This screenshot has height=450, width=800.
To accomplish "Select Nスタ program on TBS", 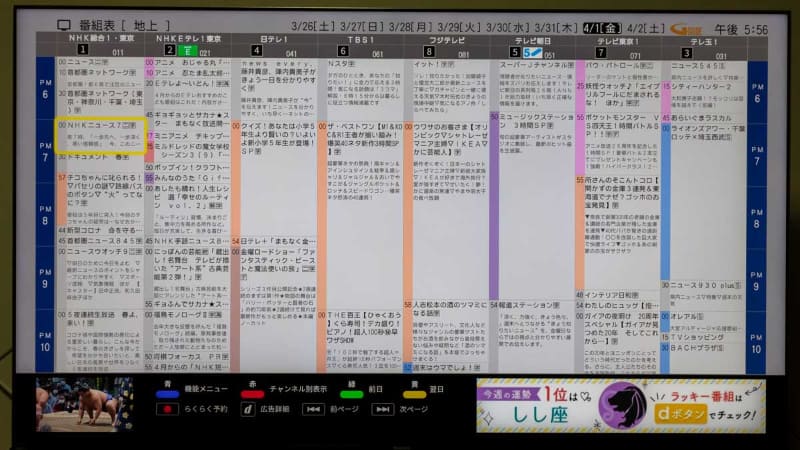I will 360,90.
